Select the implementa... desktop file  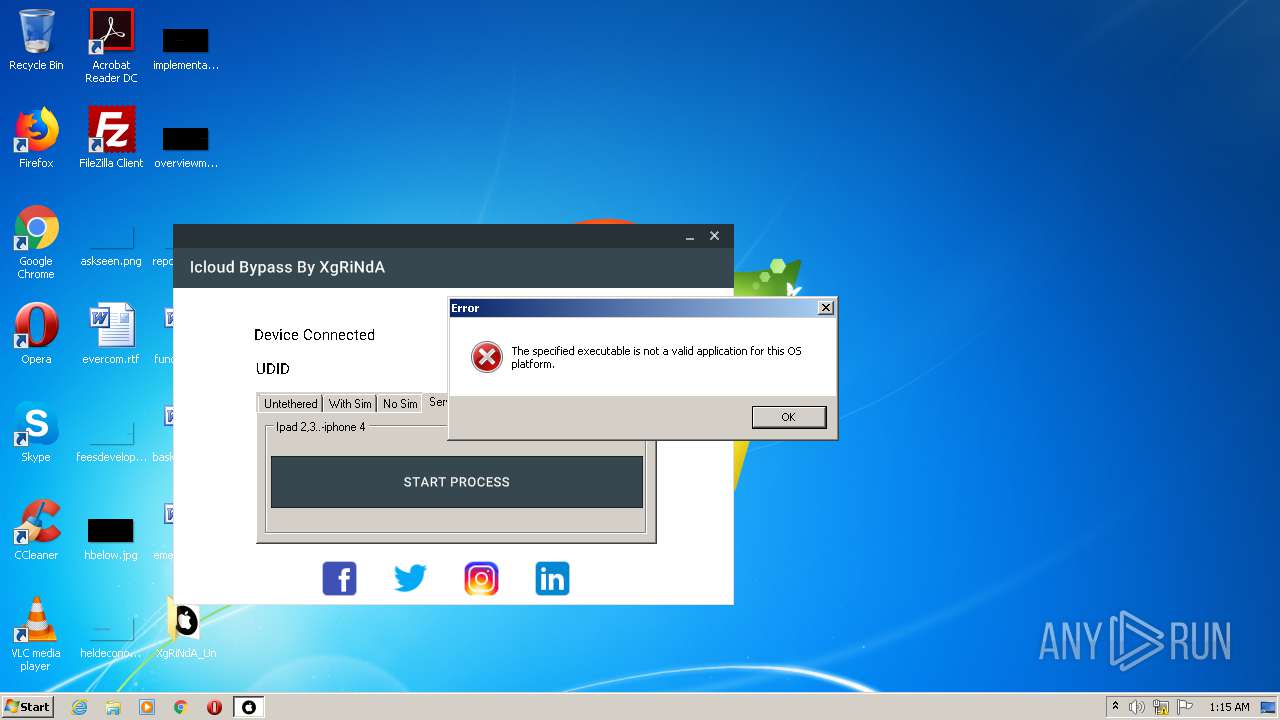coord(186,50)
